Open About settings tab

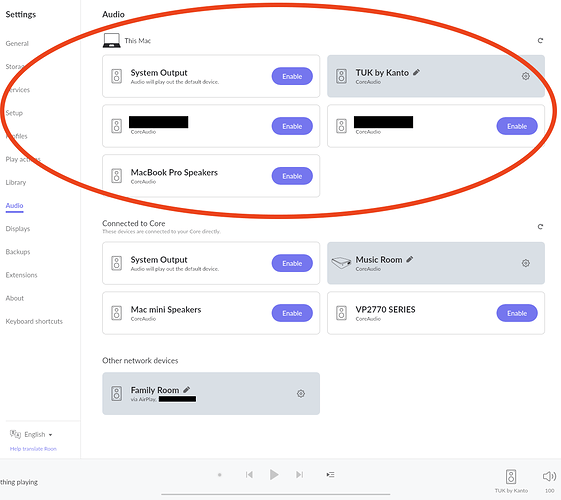click(x=15, y=298)
